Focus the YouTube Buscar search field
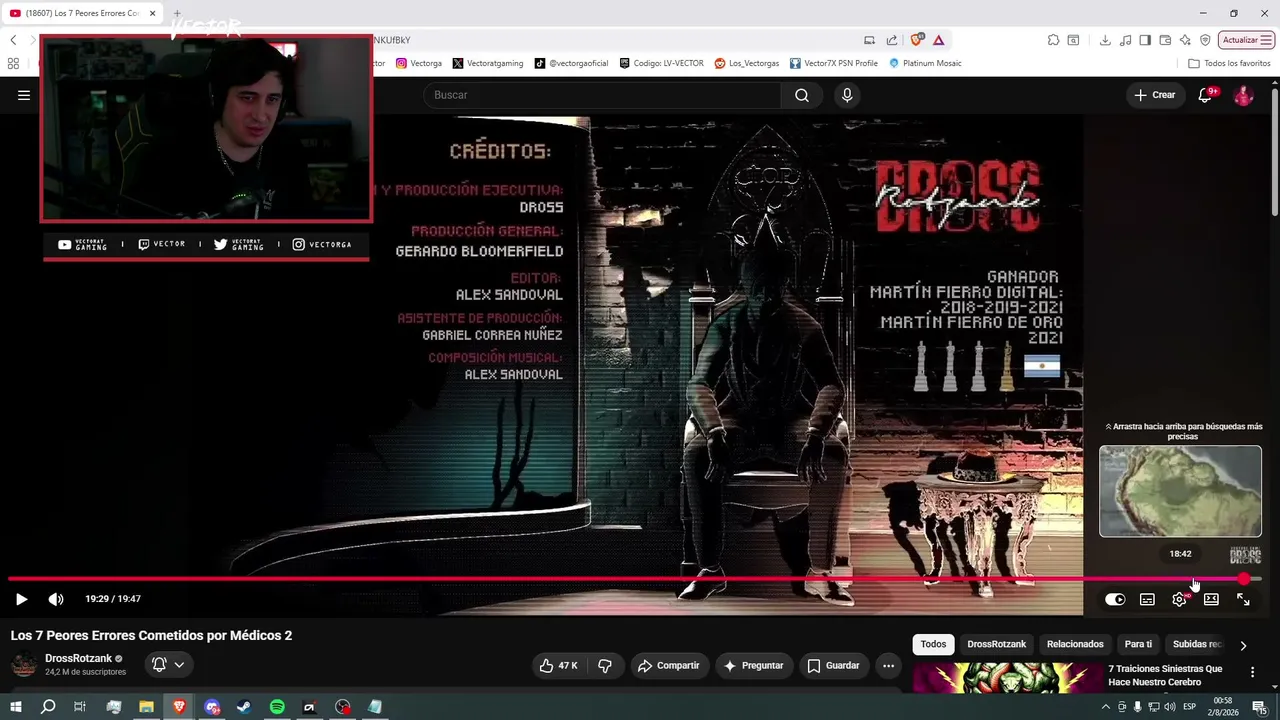 click(602, 95)
